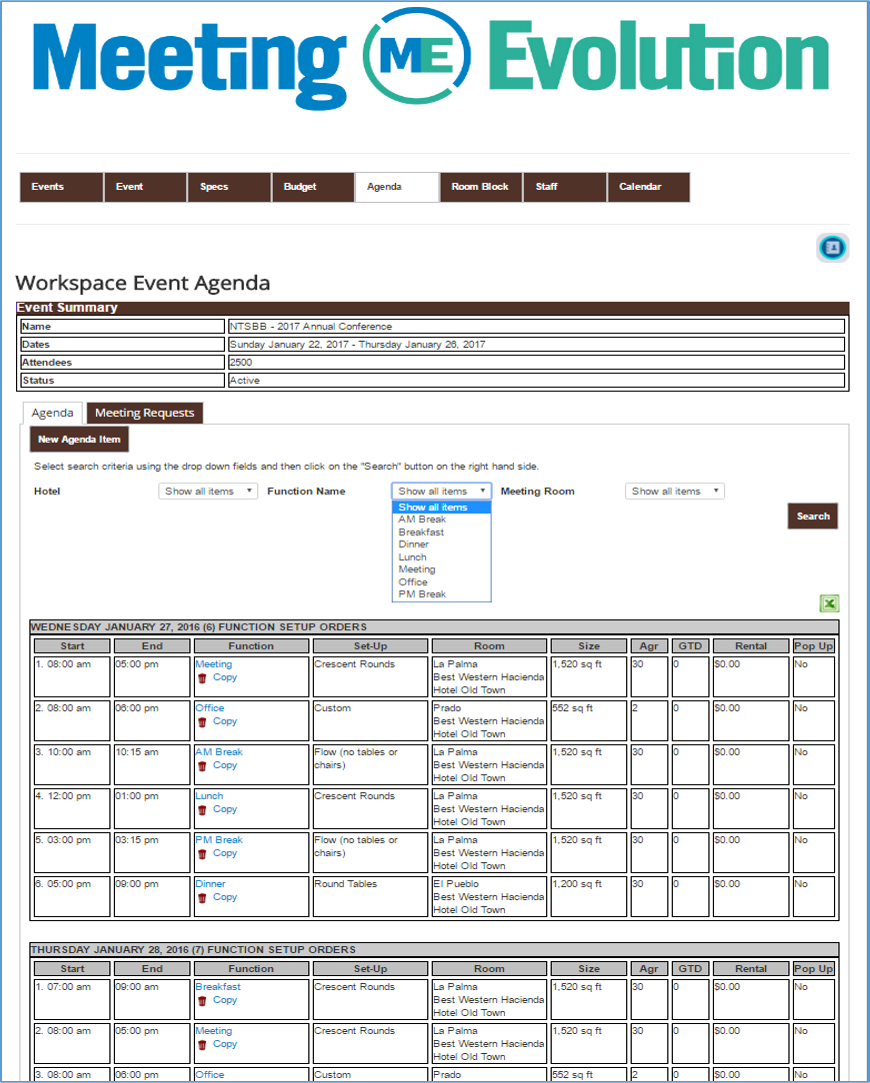This screenshot has height=1083, width=870.
Task: Click the blue contact card icon
Action: [832, 247]
